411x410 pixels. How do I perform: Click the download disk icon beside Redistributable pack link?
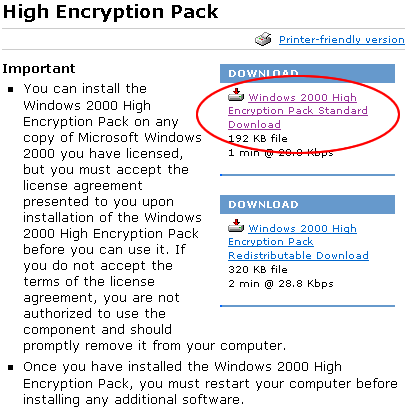tap(236, 226)
